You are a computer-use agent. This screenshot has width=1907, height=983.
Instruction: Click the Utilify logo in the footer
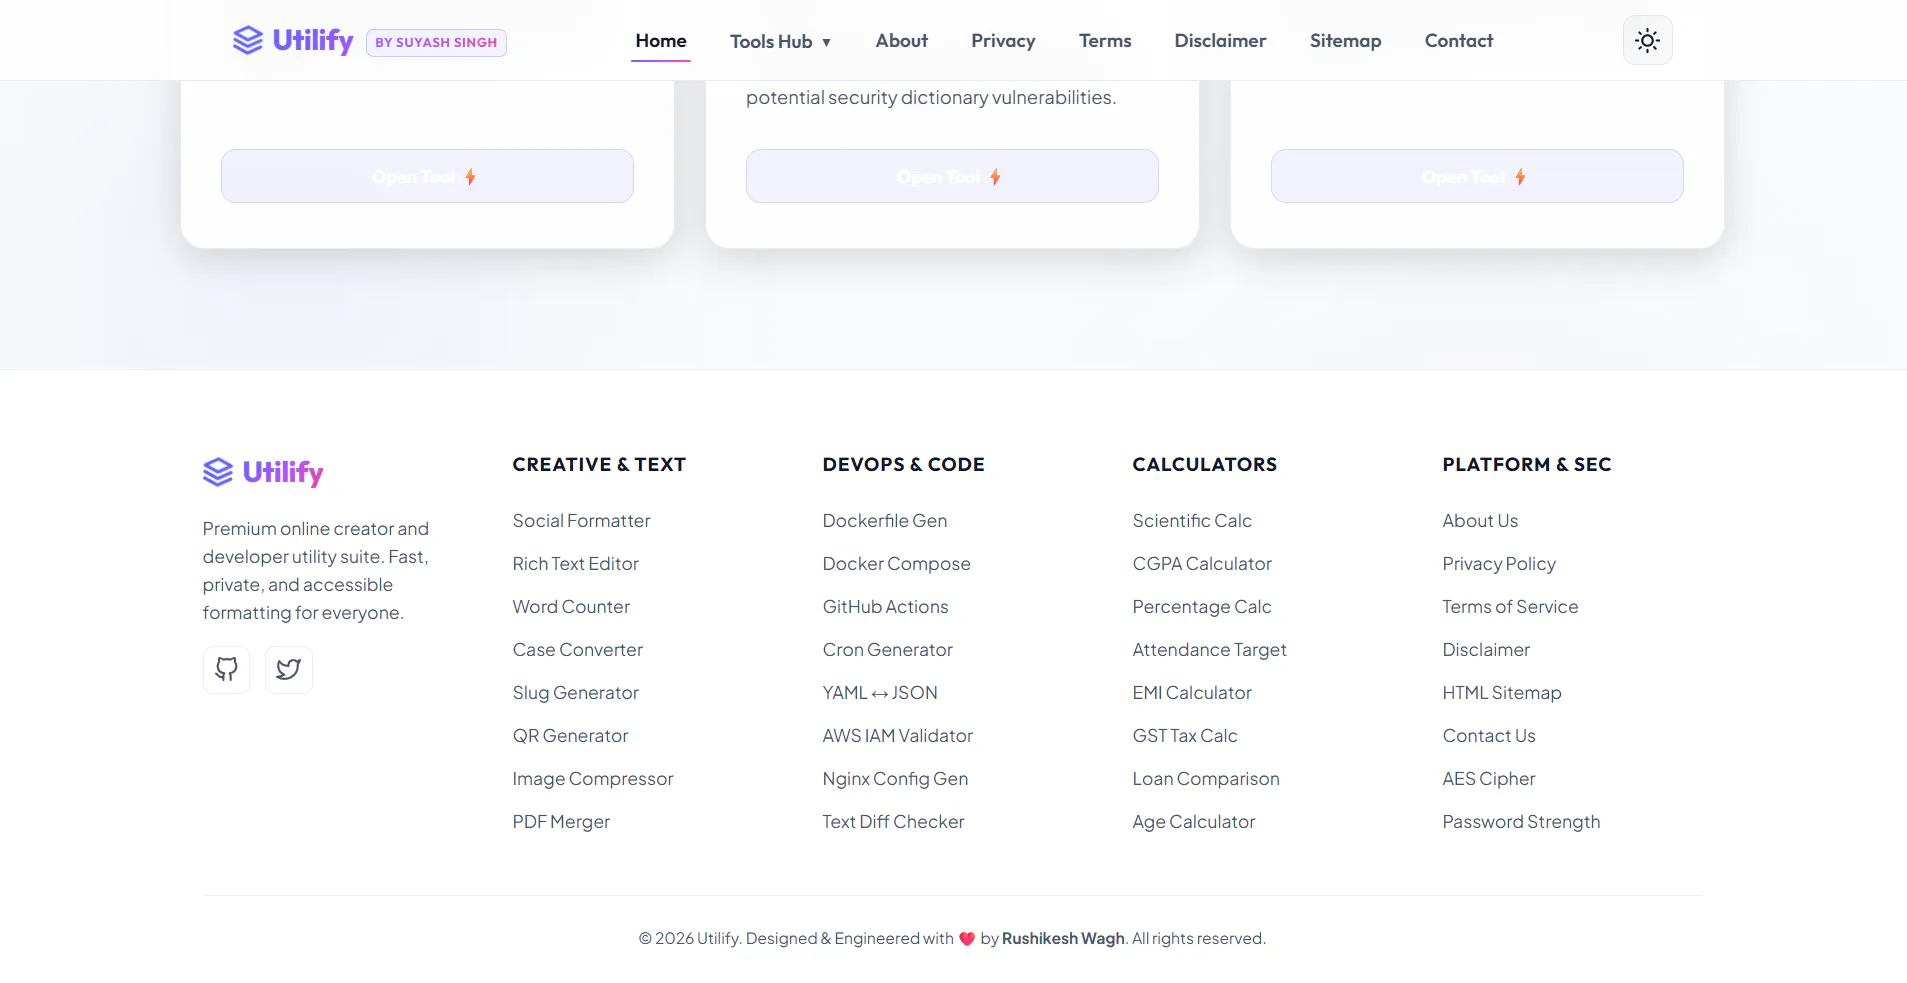pyautogui.click(x=263, y=472)
